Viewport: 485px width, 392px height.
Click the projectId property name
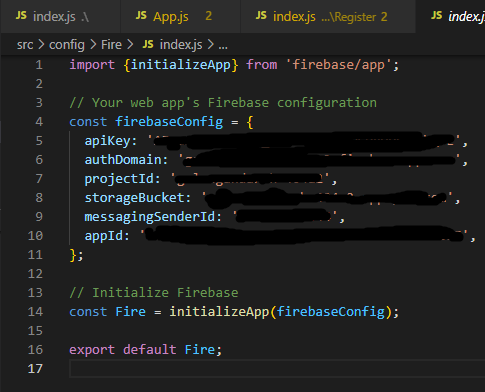coord(119,179)
